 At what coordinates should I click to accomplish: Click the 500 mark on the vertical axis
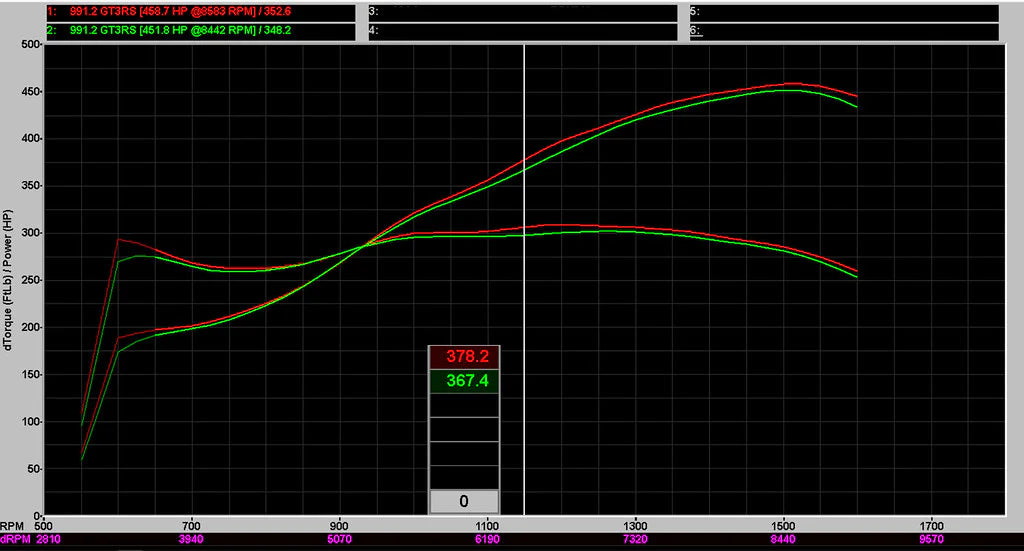[x=28, y=45]
